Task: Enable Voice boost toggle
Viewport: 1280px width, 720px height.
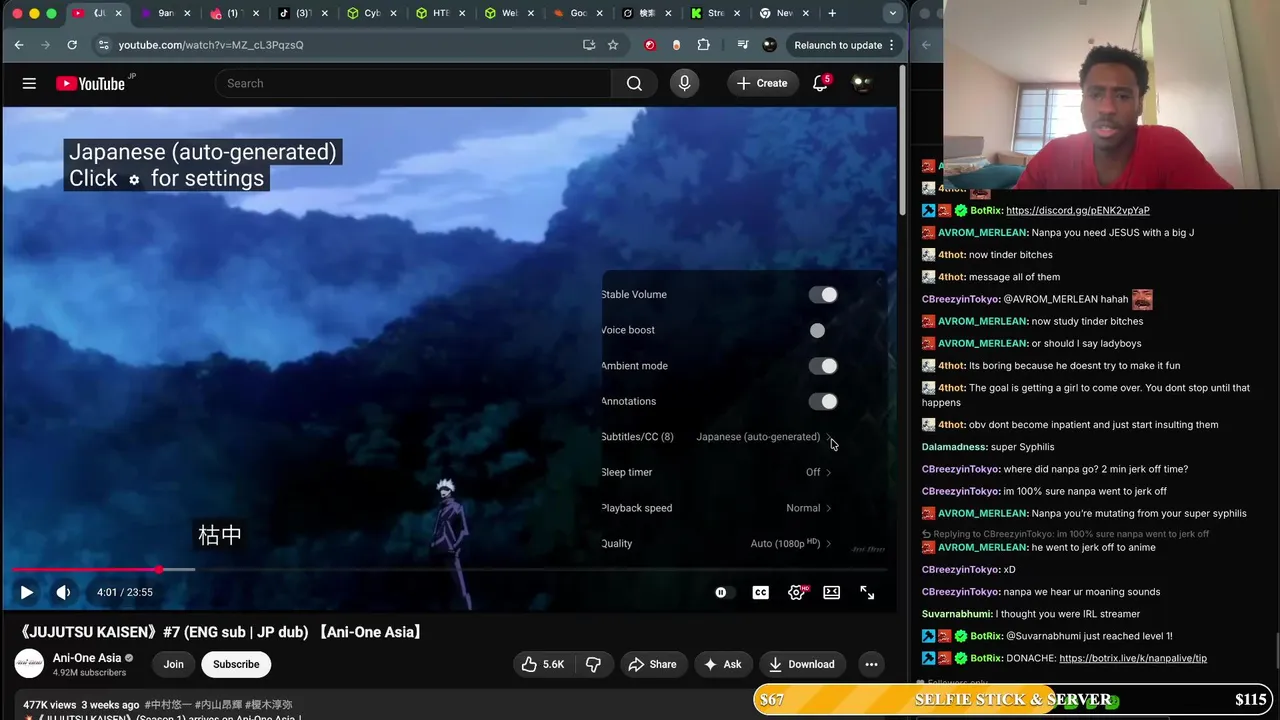Action: [x=823, y=330]
